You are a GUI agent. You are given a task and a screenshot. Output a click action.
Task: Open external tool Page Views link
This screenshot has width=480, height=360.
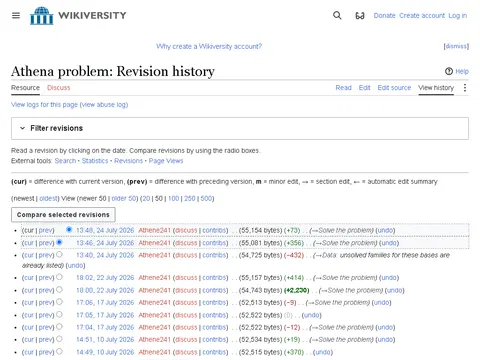tap(166, 161)
